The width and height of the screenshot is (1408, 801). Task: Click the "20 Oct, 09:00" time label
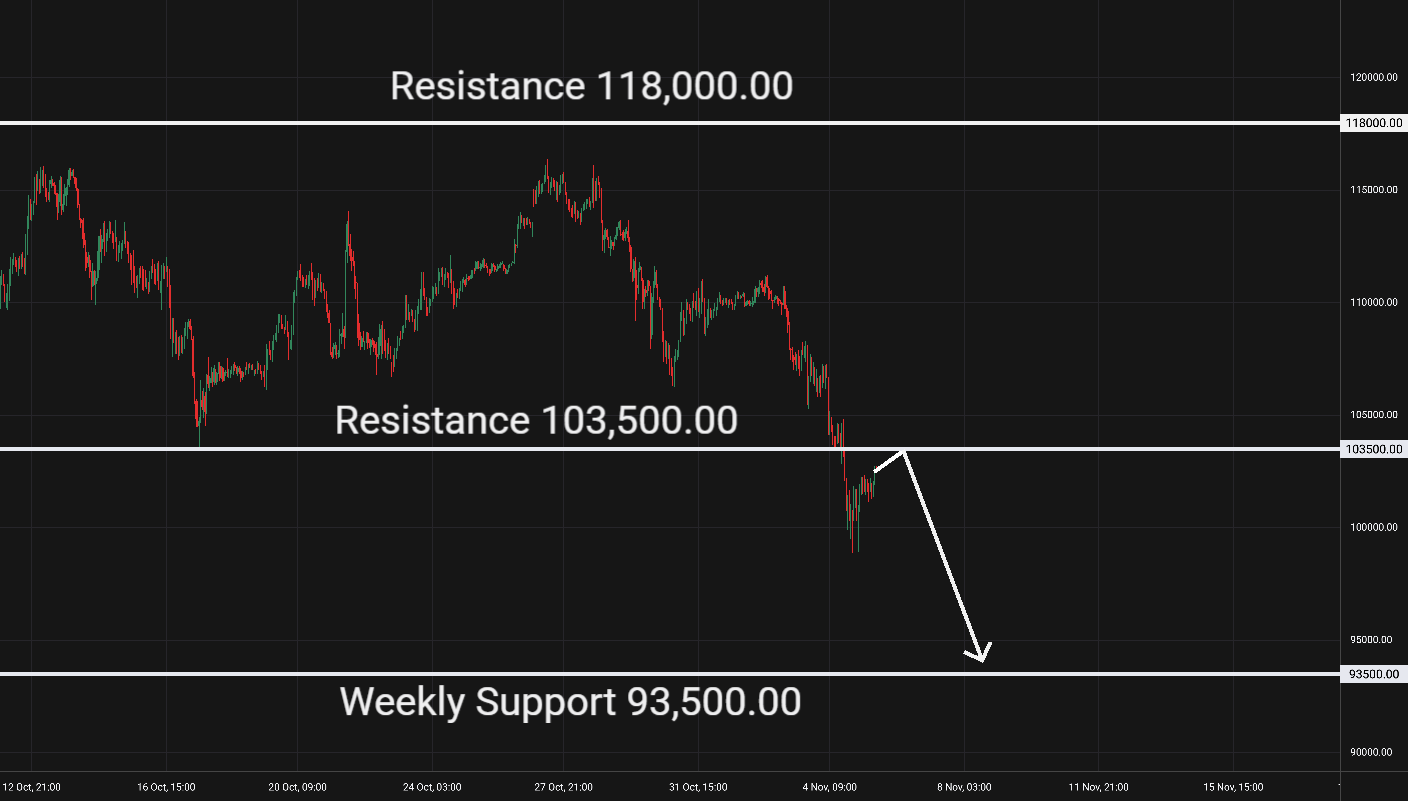tap(298, 787)
